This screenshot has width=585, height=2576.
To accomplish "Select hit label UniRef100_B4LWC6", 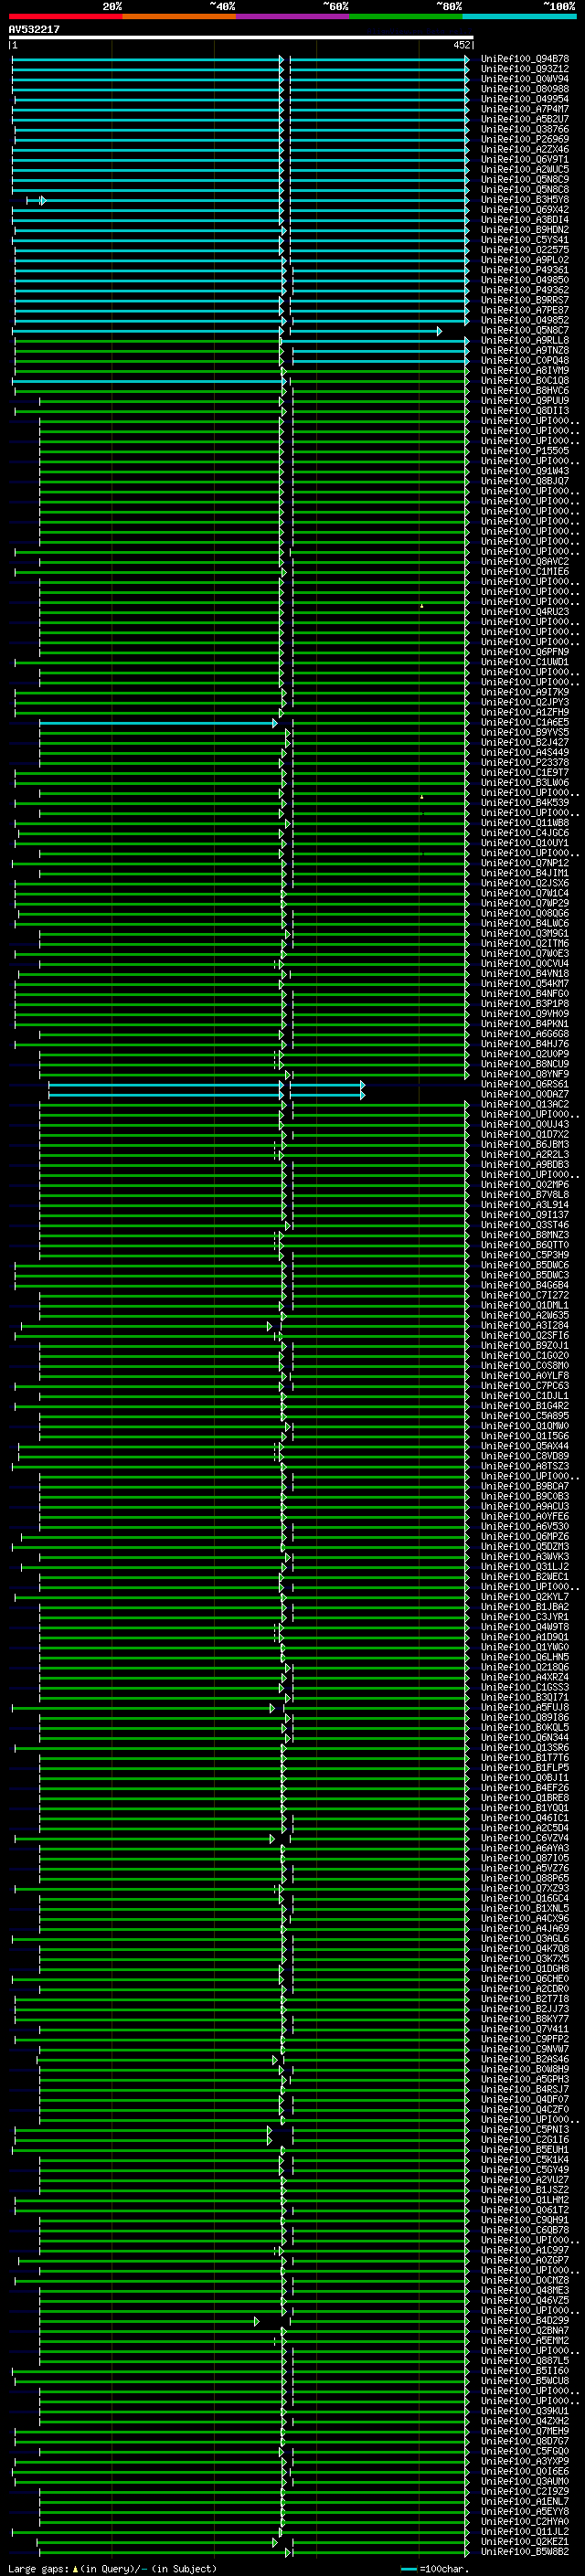I will [525, 923].
